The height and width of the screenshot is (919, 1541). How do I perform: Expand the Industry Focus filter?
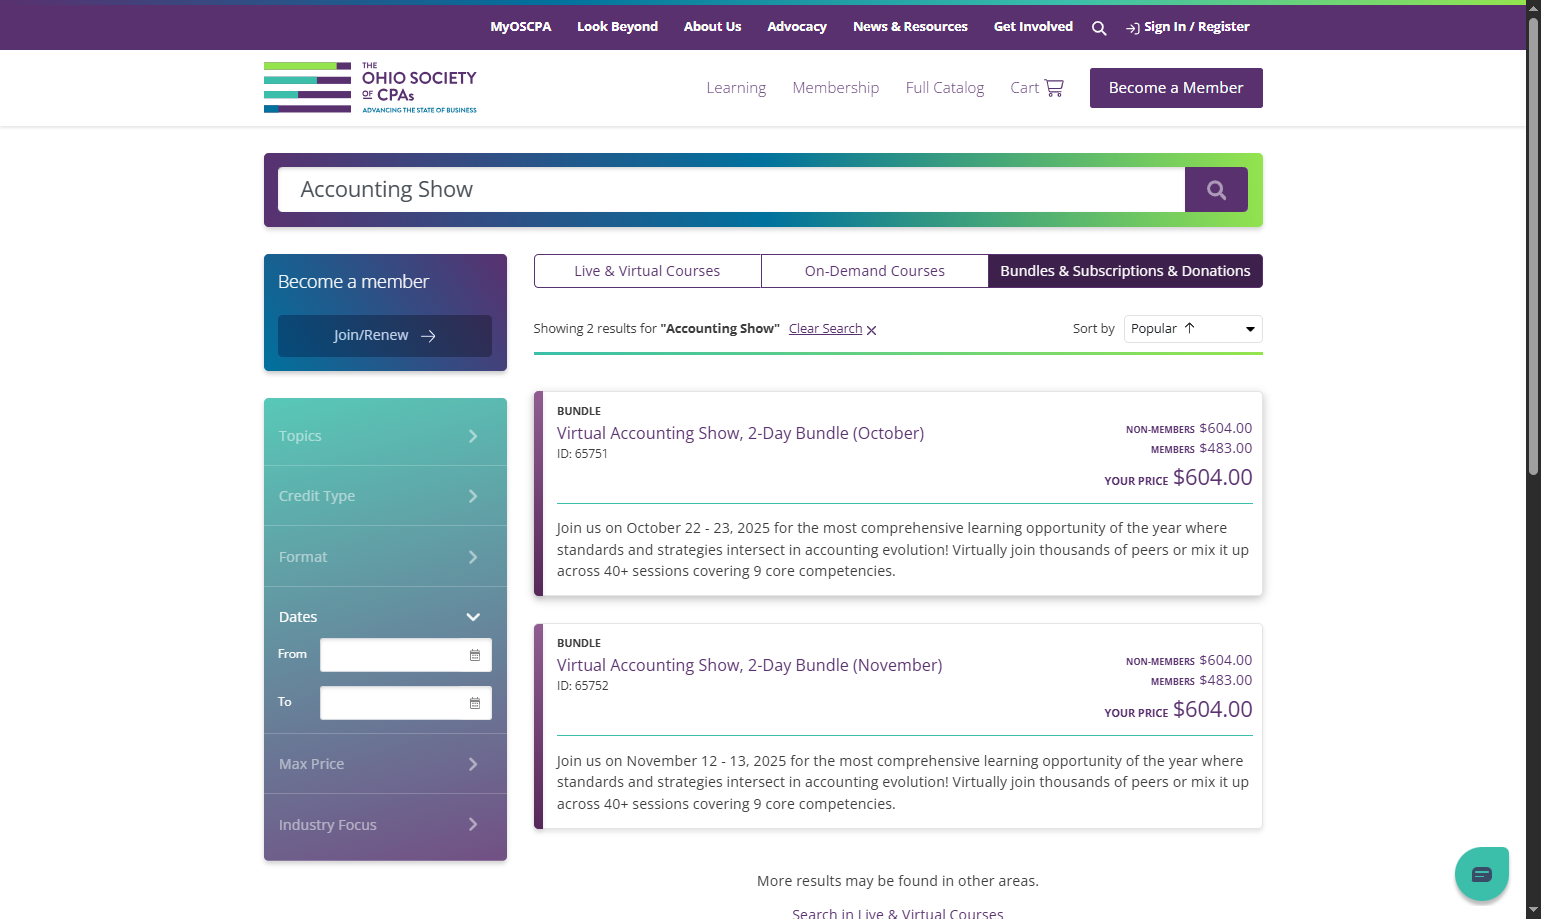pos(385,825)
